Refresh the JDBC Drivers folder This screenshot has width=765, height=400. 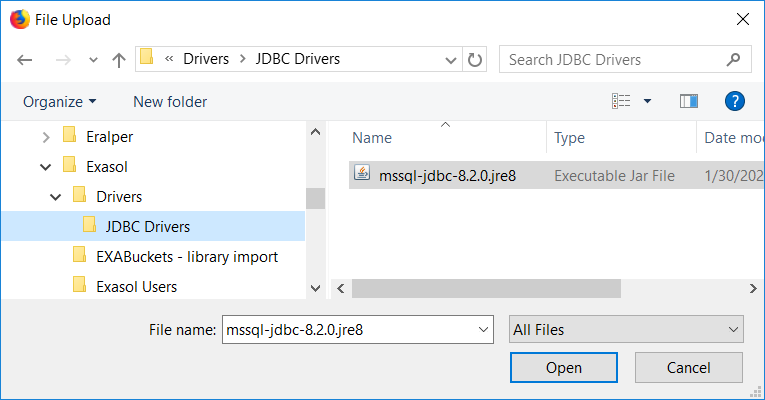475,60
